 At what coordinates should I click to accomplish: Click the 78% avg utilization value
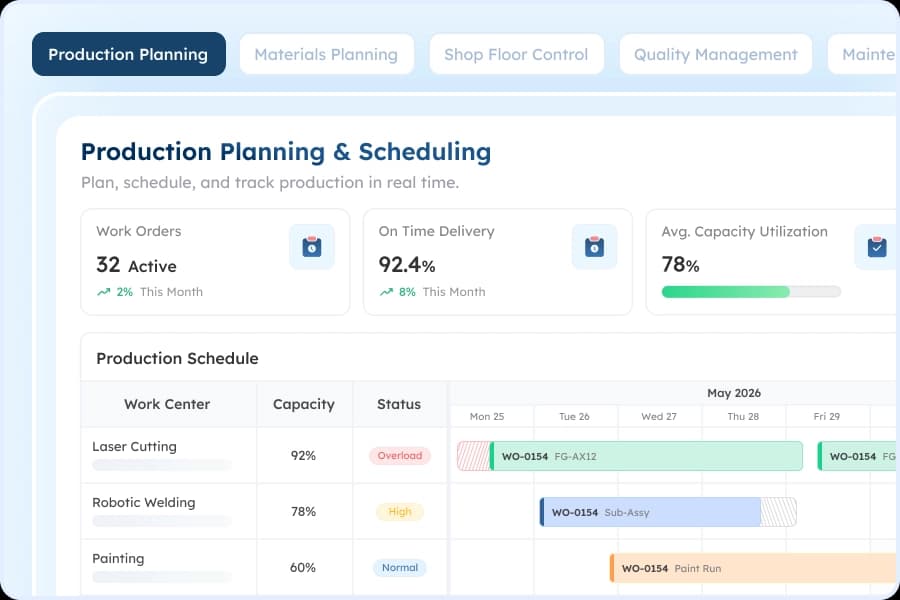point(680,265)
